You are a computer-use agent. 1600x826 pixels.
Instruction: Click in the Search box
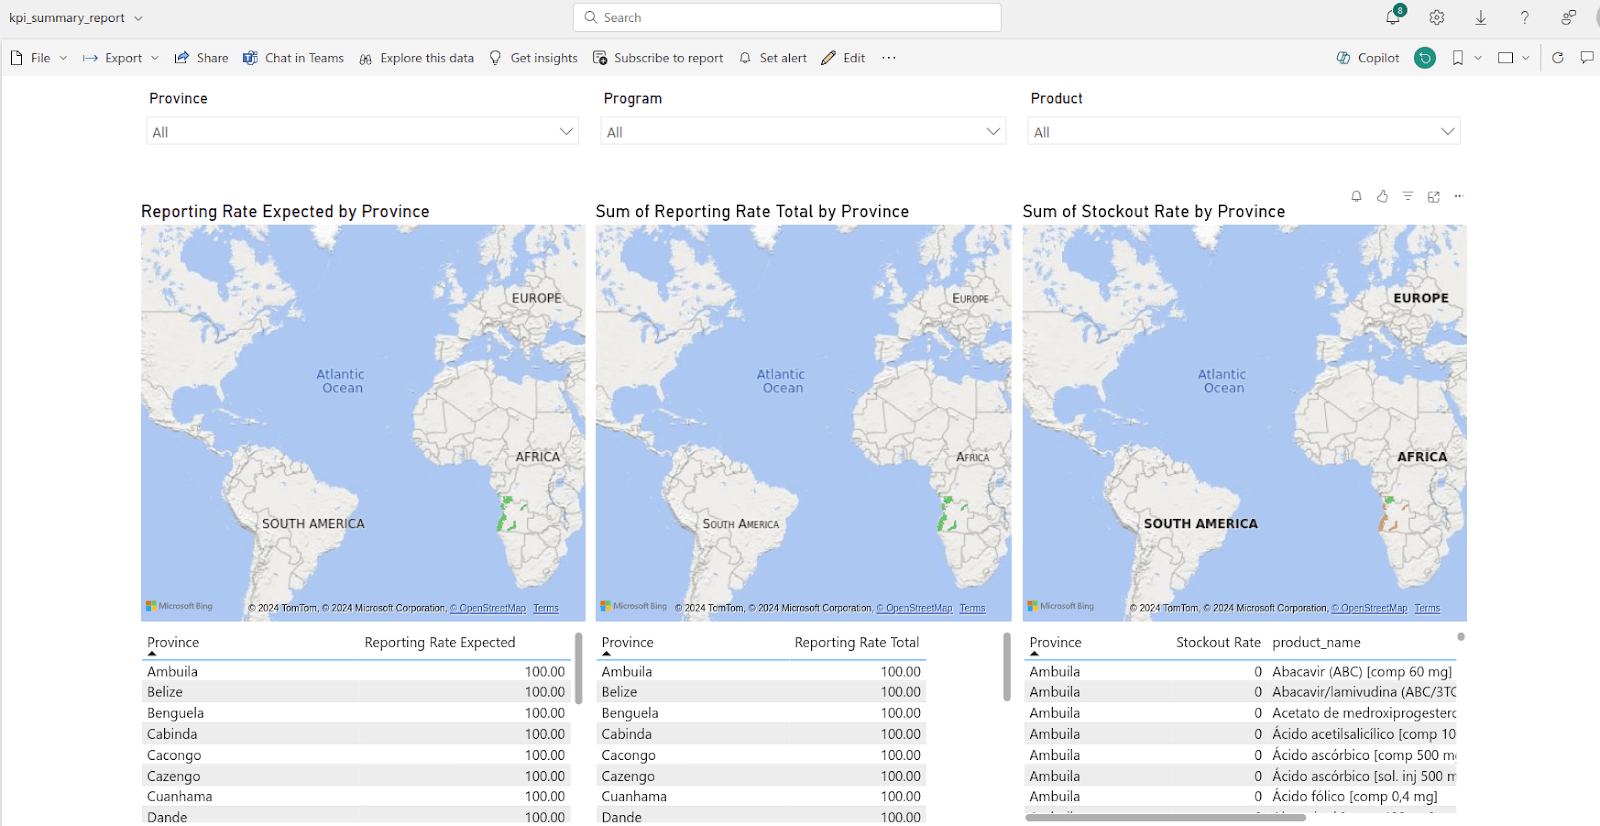(x=787, y=17)
